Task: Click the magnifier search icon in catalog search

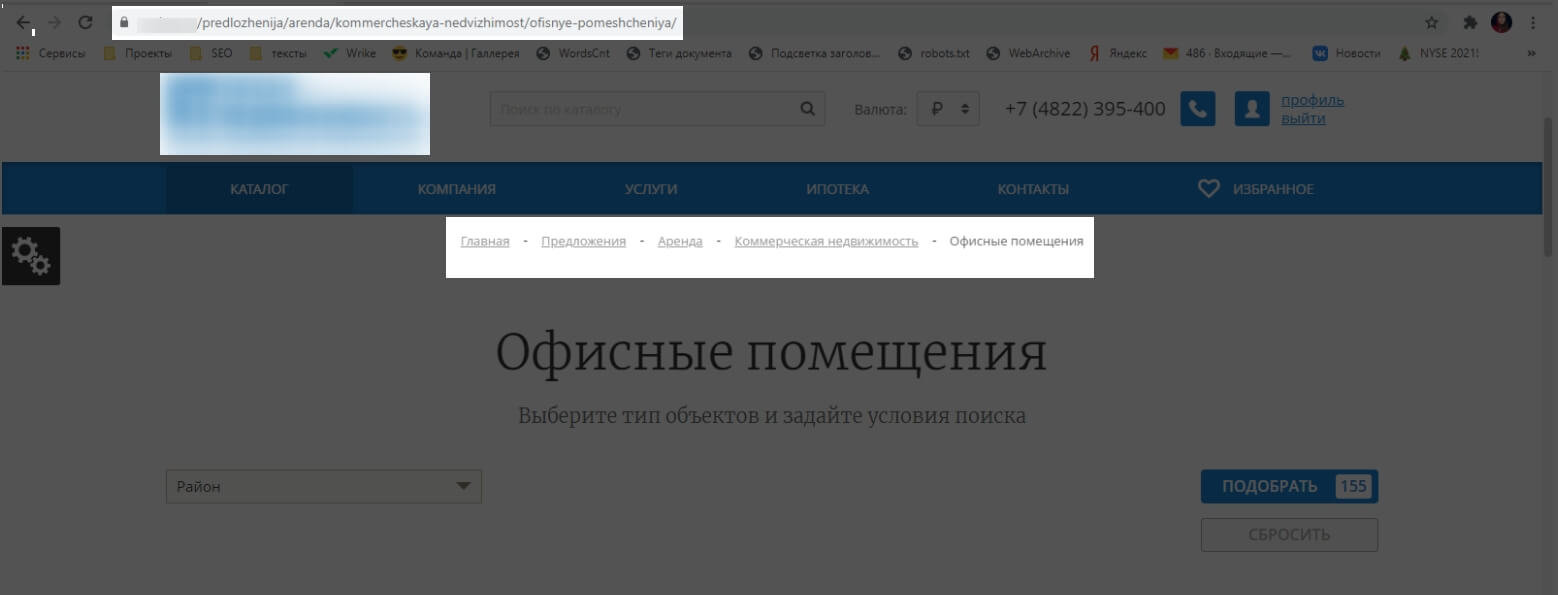Action: point(808,109)
